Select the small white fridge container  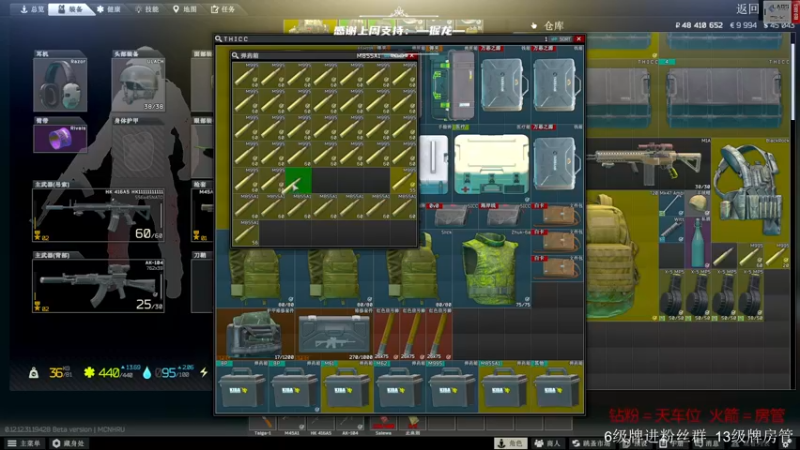coord(435,164)
